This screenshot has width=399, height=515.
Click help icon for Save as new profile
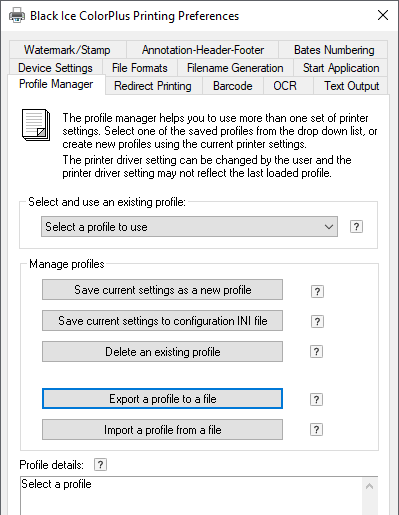click(317, 291)
